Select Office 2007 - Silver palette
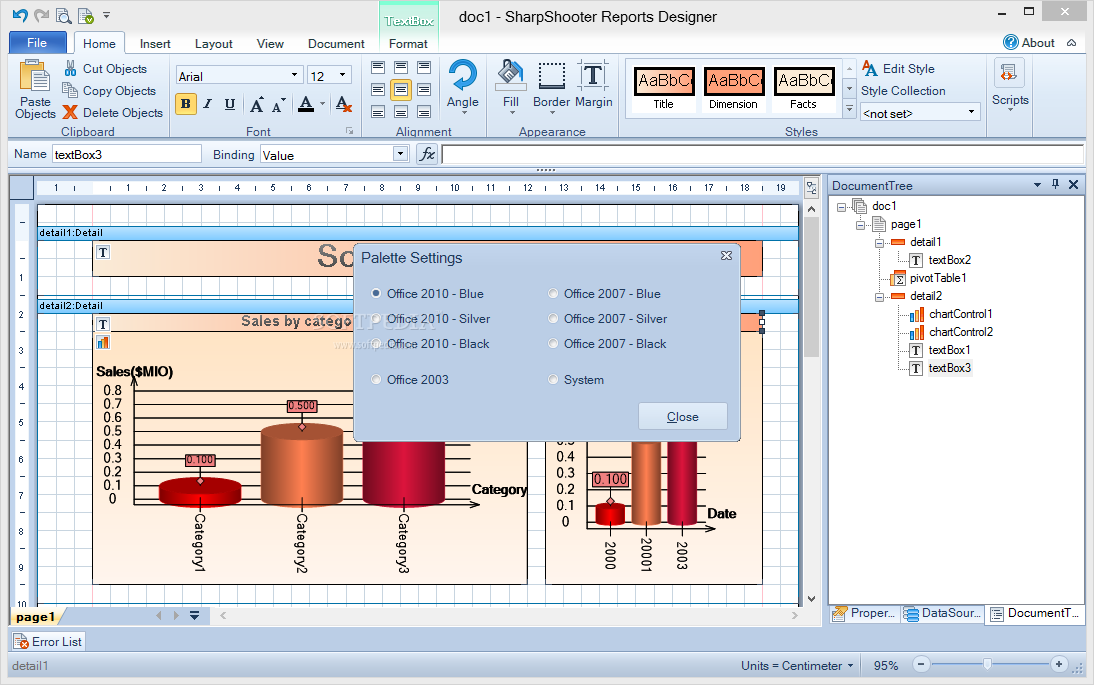The image size is (1094, 685). tap(553, 319)
